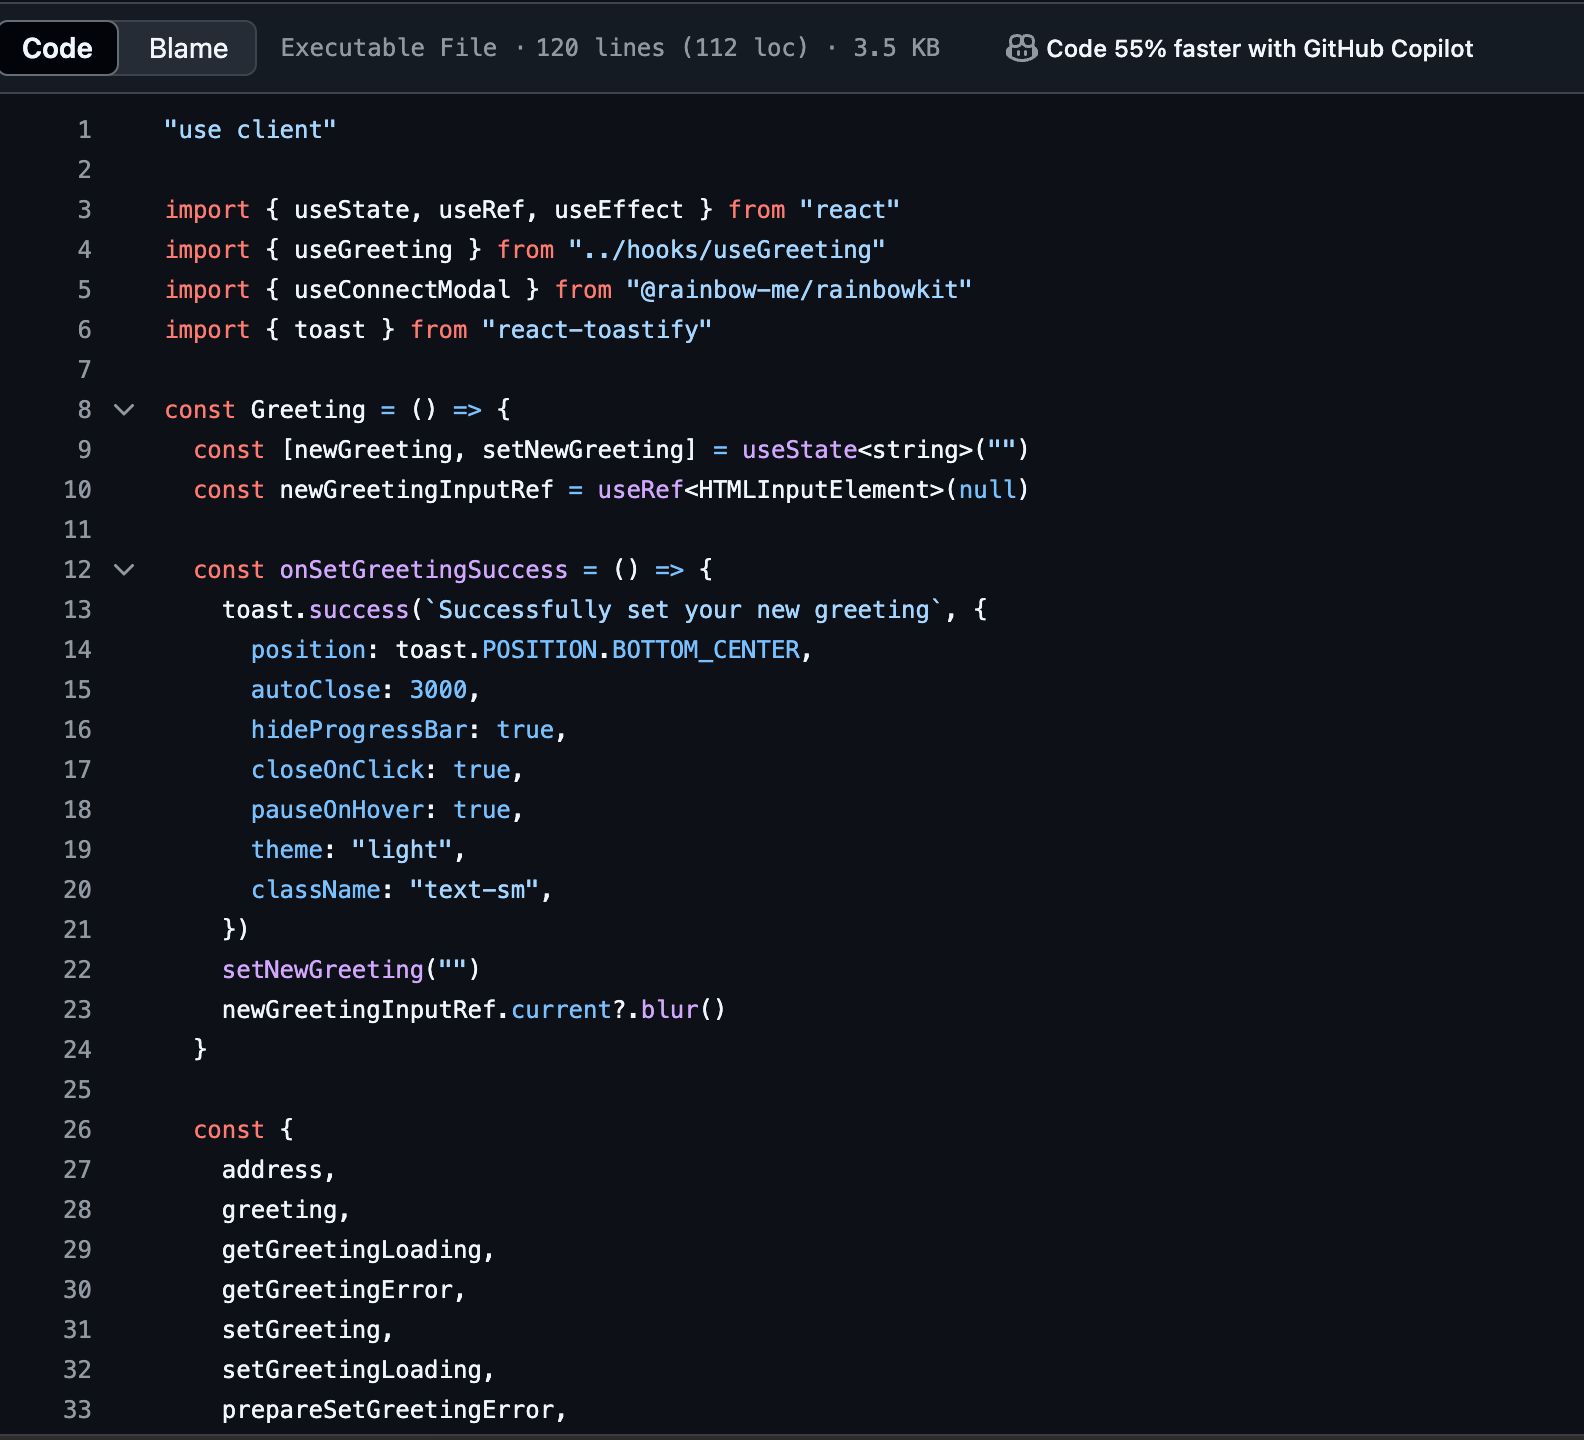
Task: Click prepareSetGreetingError on line 33
Action: (x=387, y=1409)
